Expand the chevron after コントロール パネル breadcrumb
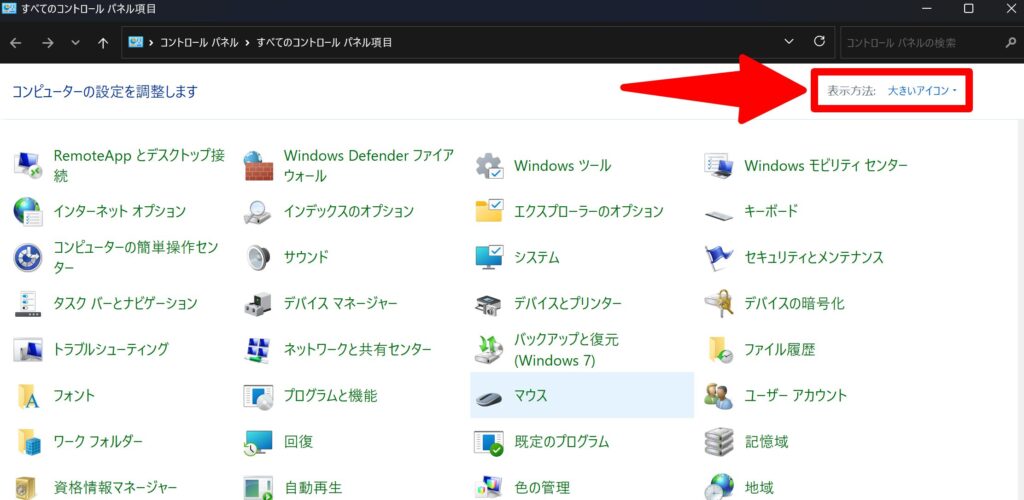This screenshot has width=1024, height=500. click(x=248, y=43)
